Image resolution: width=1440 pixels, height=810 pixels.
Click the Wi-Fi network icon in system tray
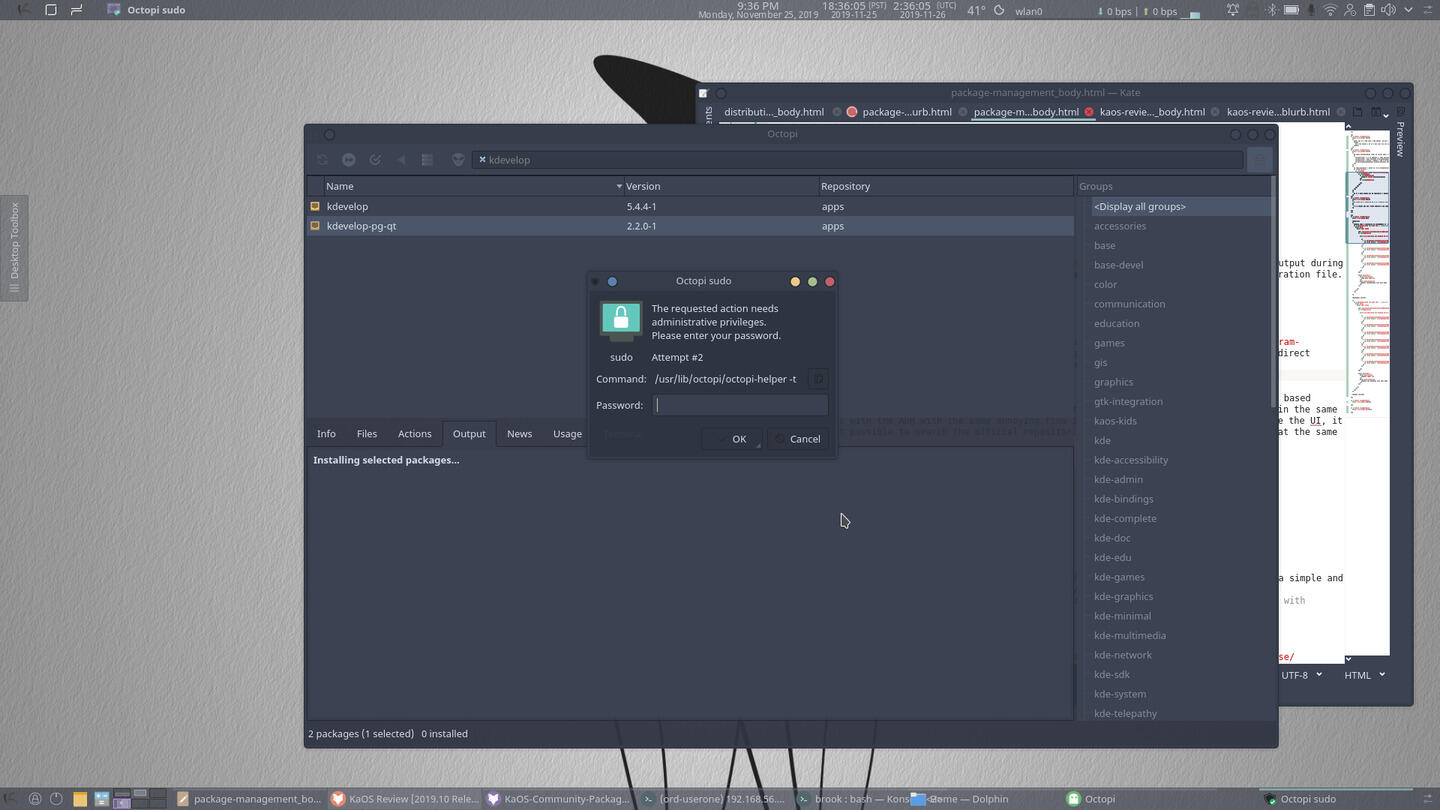click(x=1330, y=10)
